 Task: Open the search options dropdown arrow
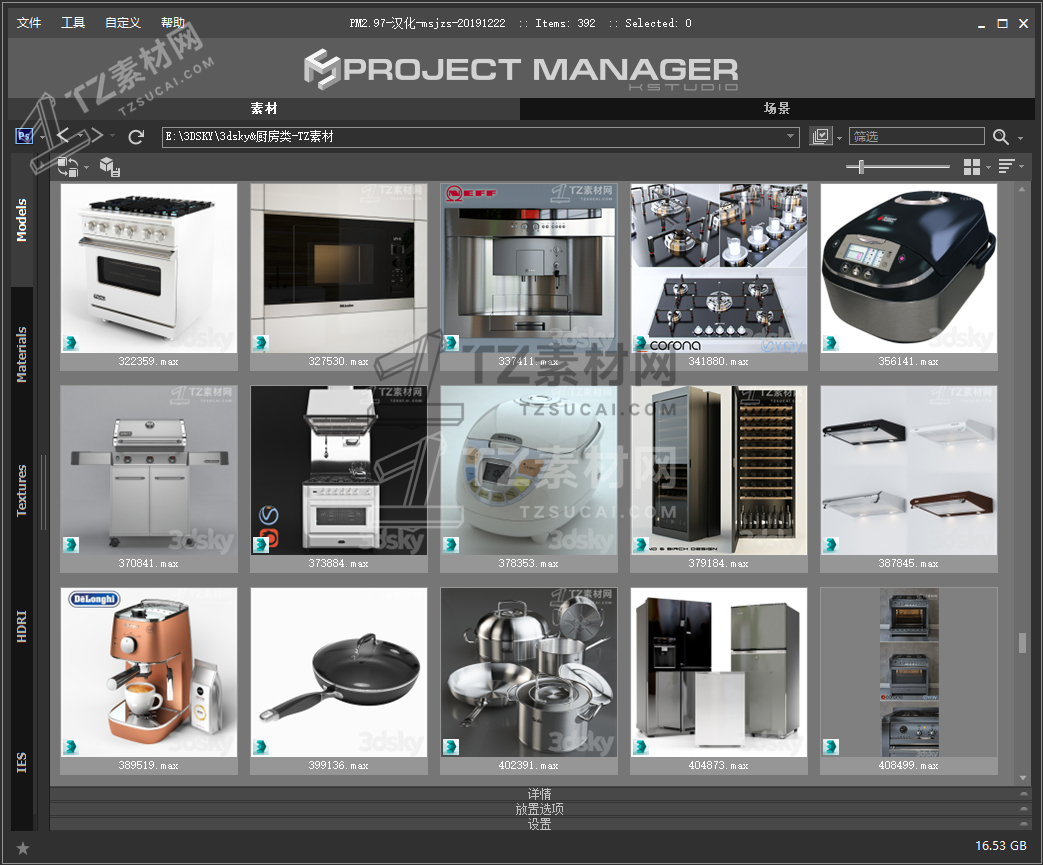[x=1020, y=138]
